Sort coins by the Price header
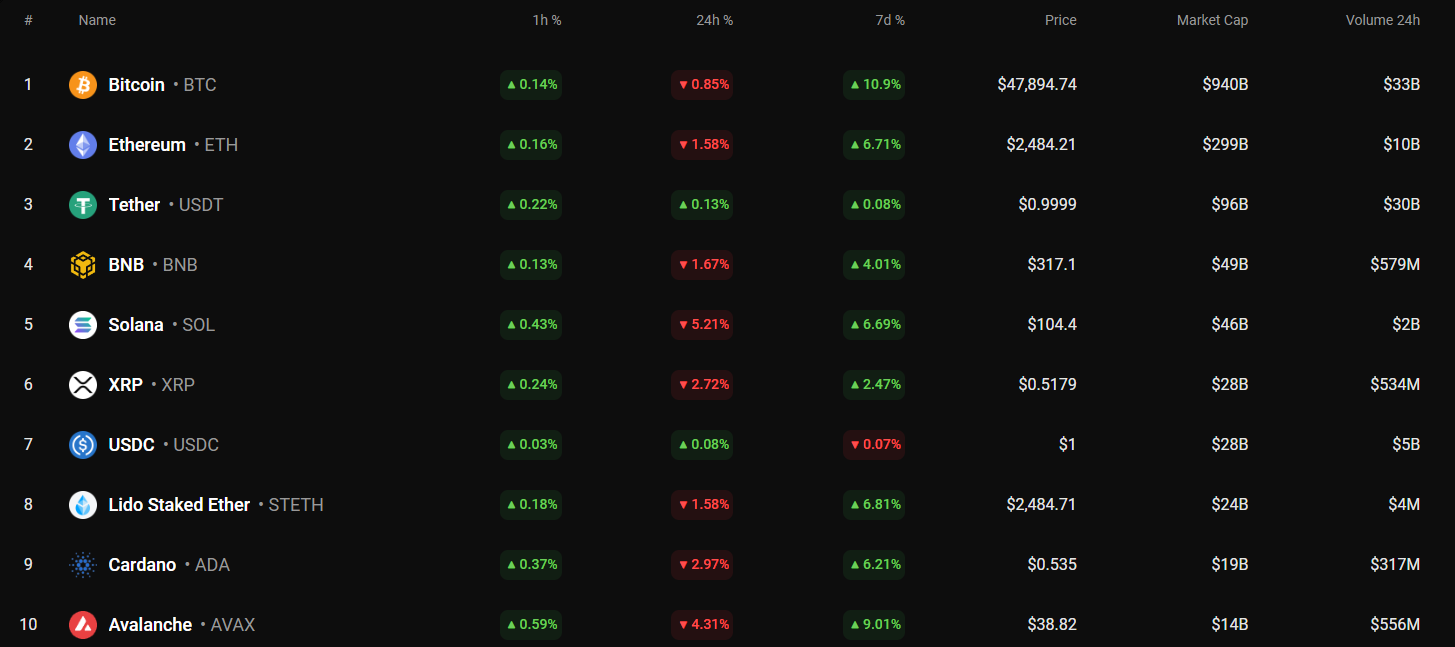This screenshot has height=647, width=1455. coord(1060,20)
